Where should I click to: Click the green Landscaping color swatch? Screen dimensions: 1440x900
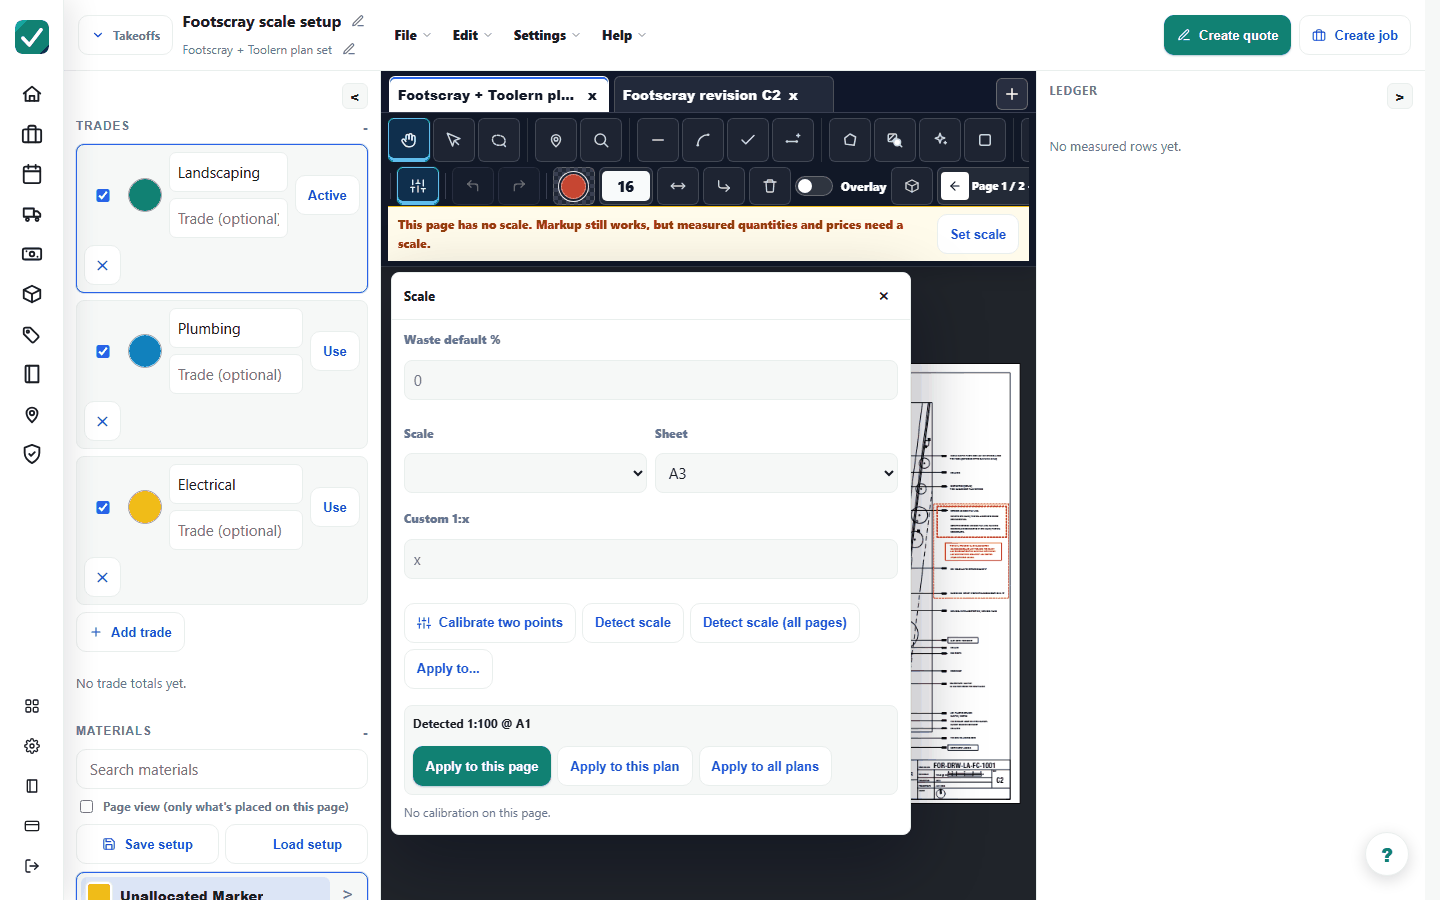click(145, 195)
